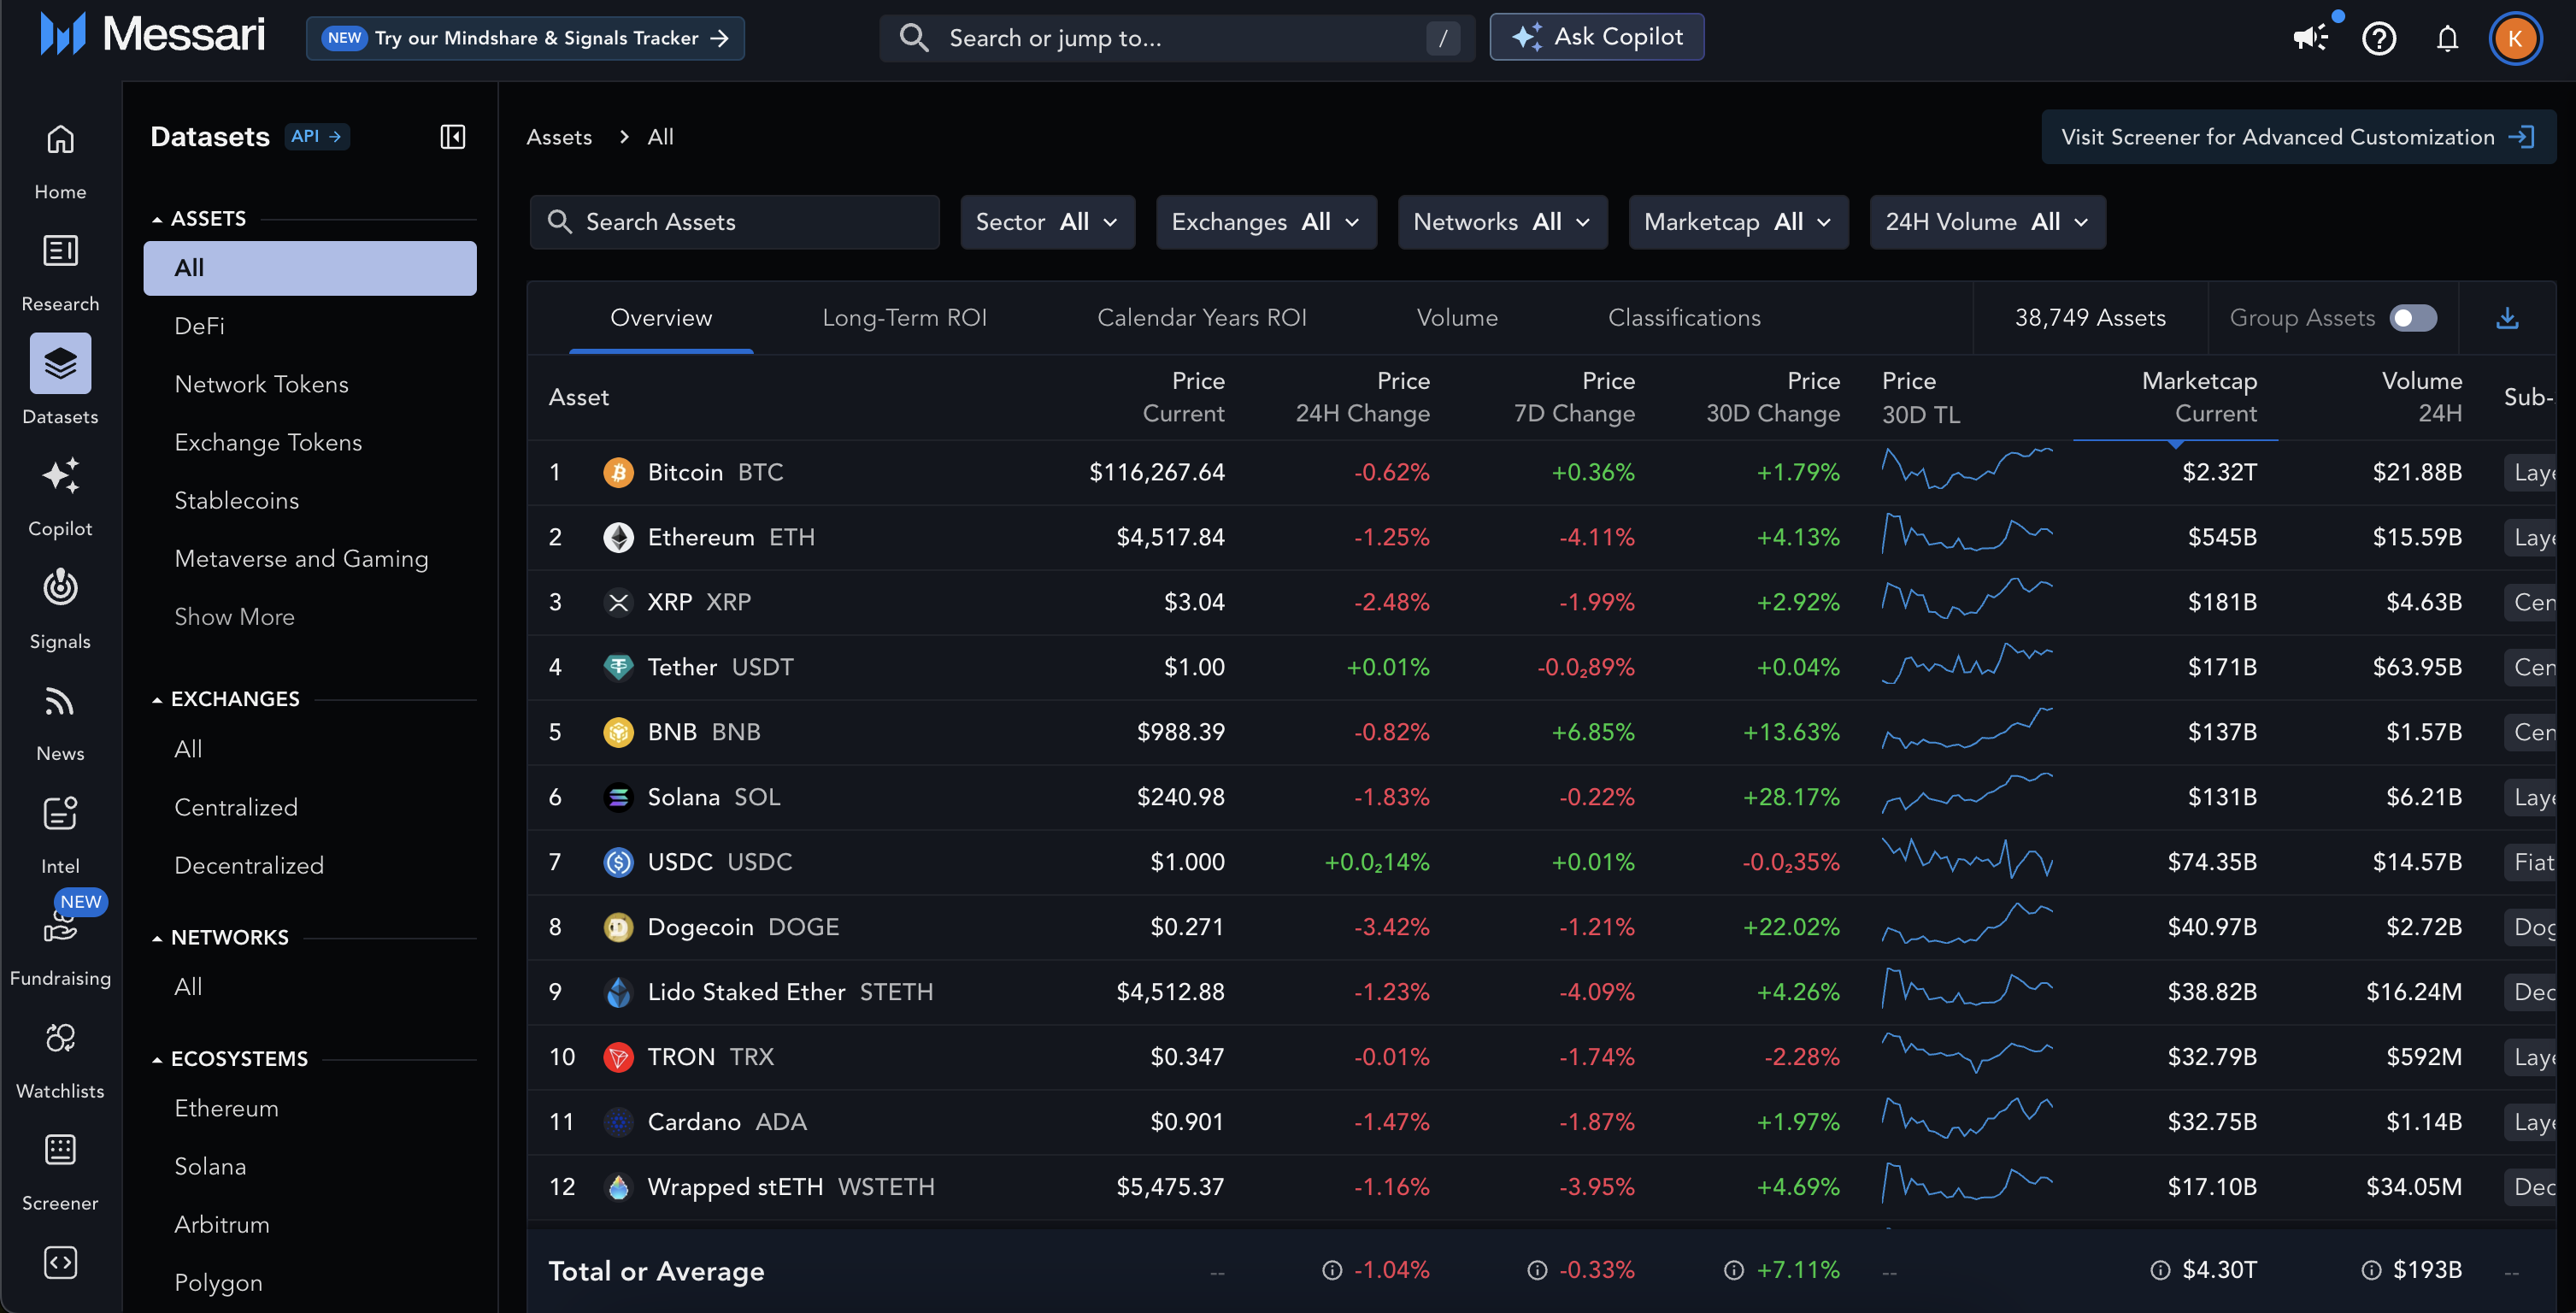Toggle the Group Assets switch
2576x1313 pixels.
(x=2413, y=318)
